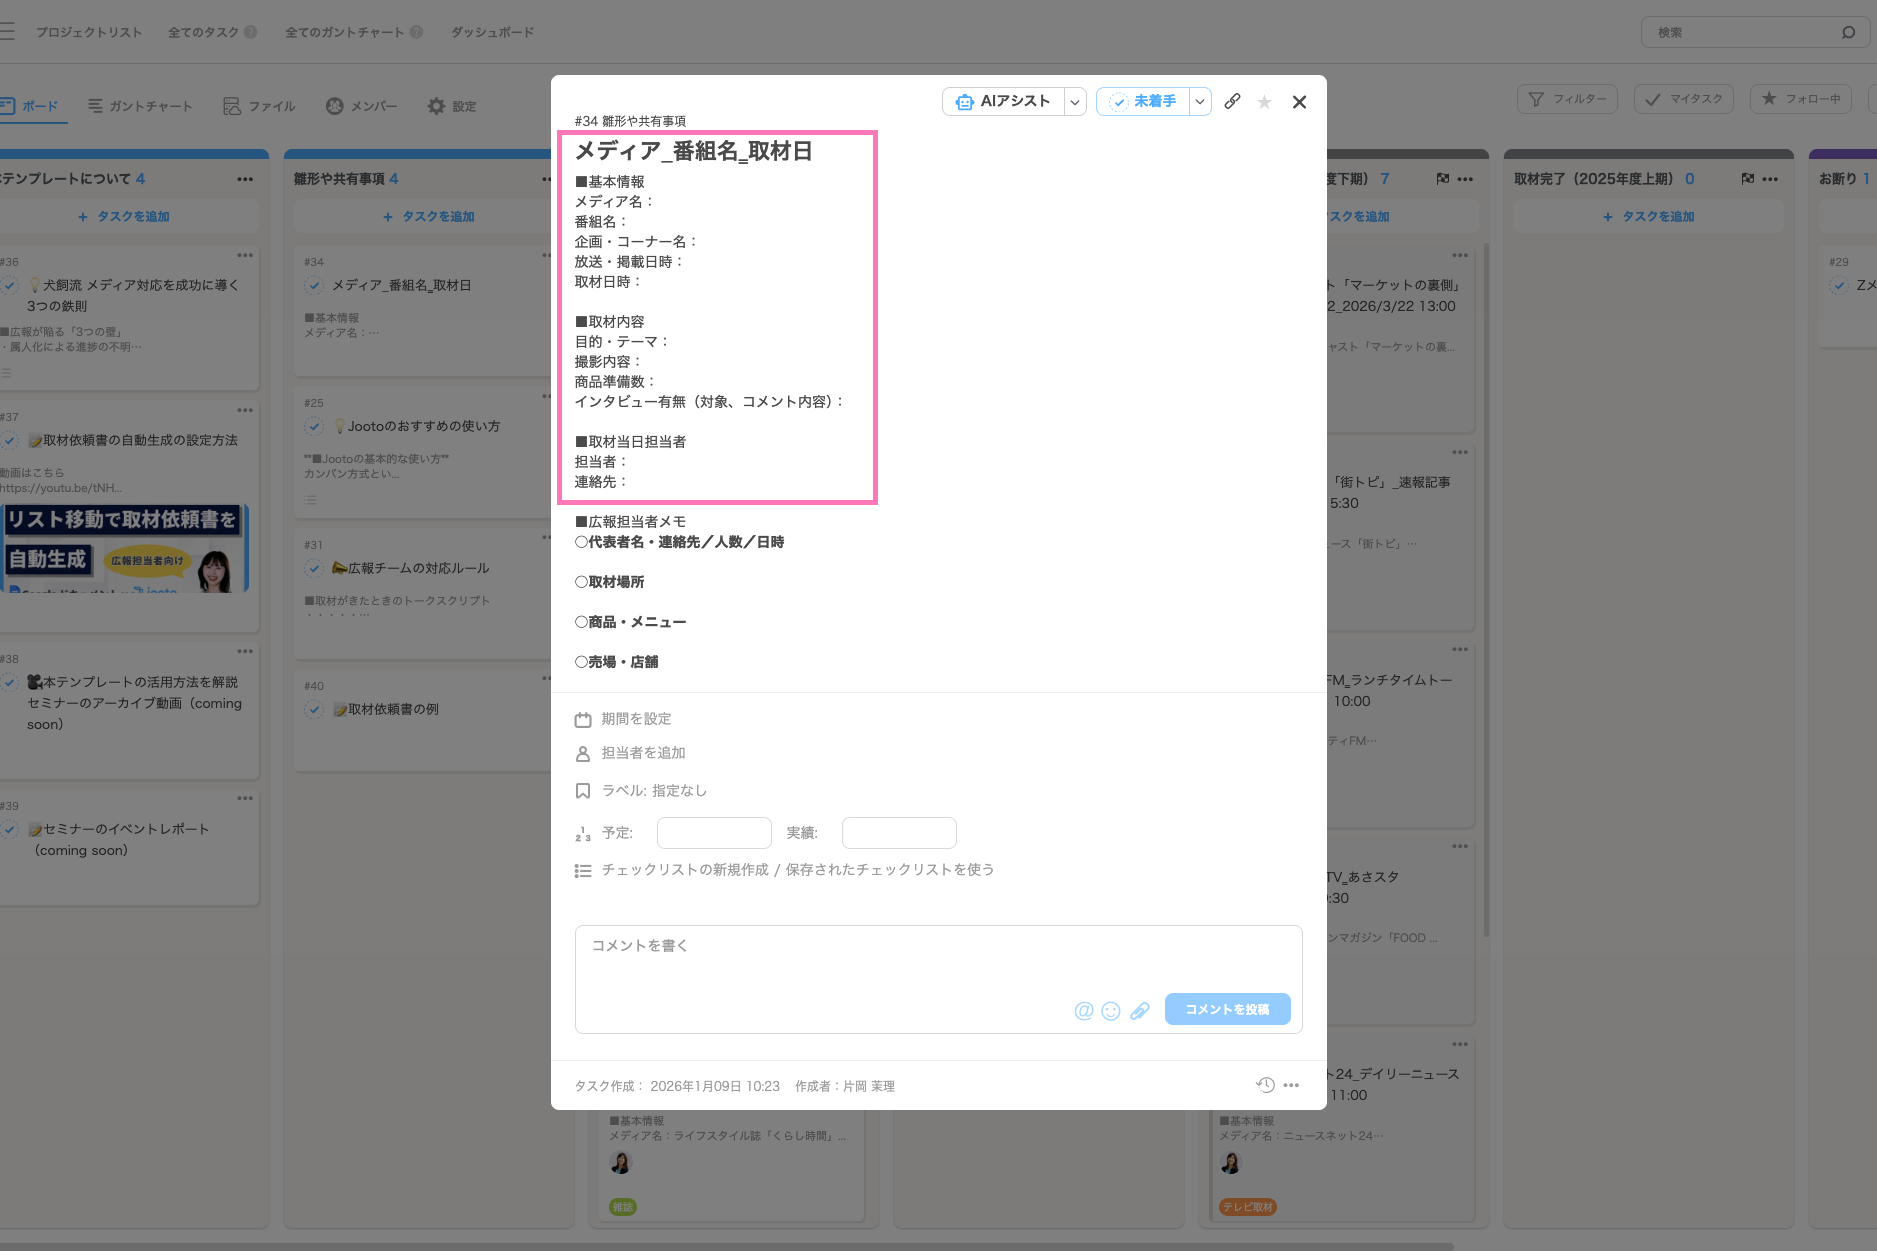Screen dimensions: 1877x1251
Task: Expand the AIアシスト dropdown arrow
Action: click(1075, 101)
